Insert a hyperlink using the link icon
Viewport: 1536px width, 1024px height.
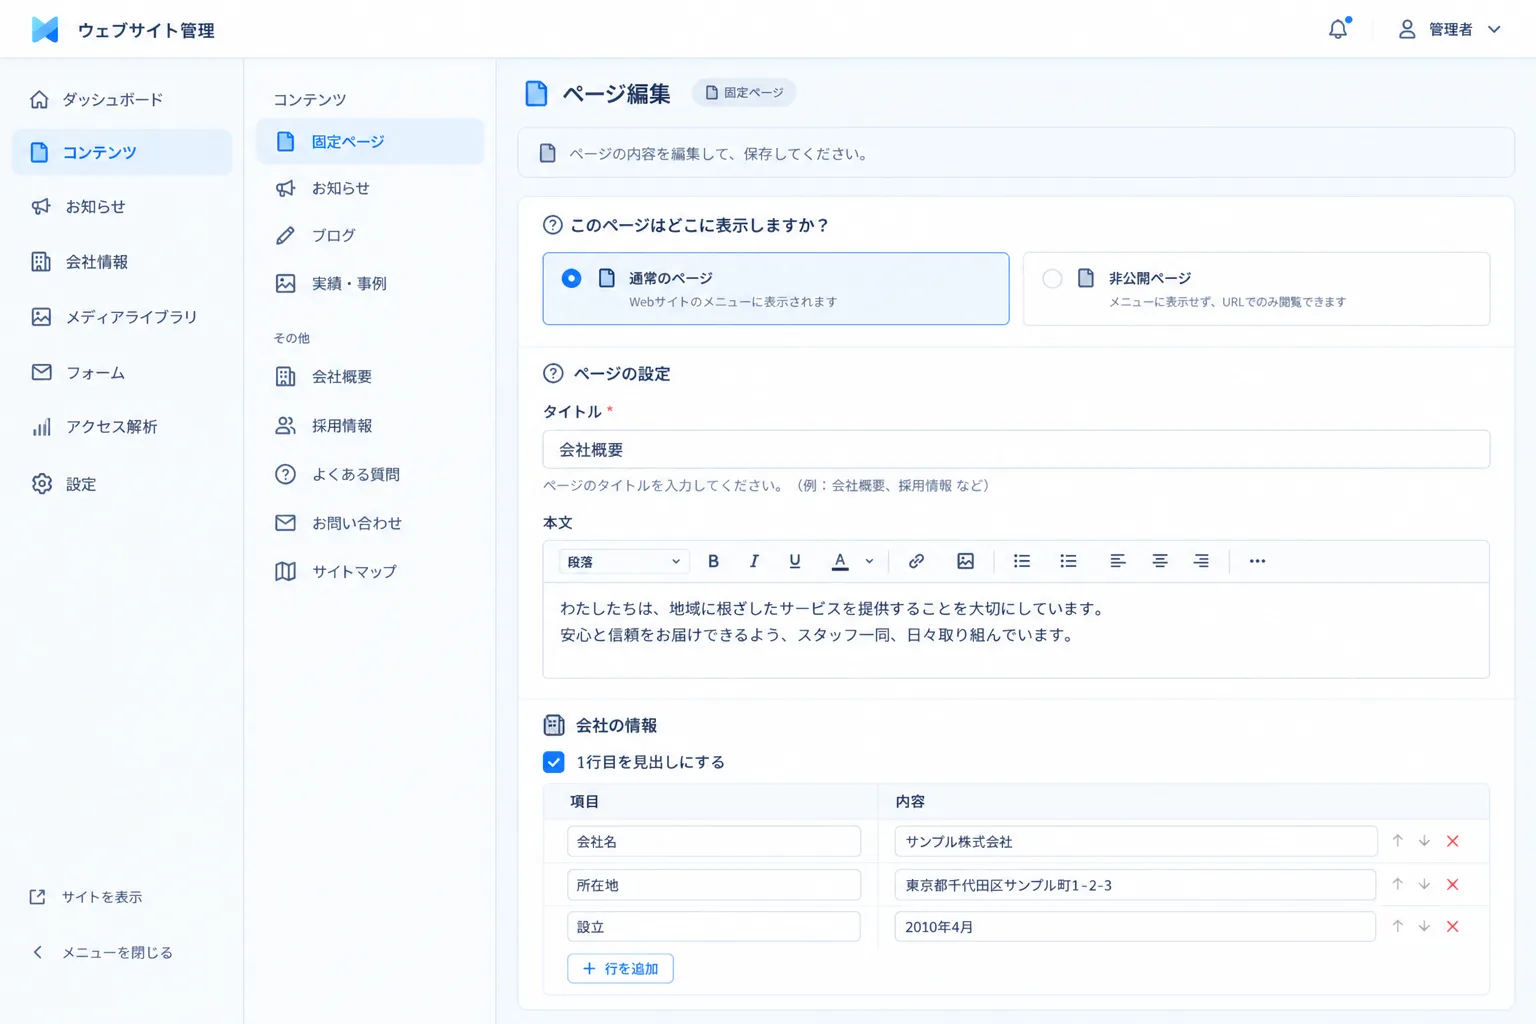(916, 561)
